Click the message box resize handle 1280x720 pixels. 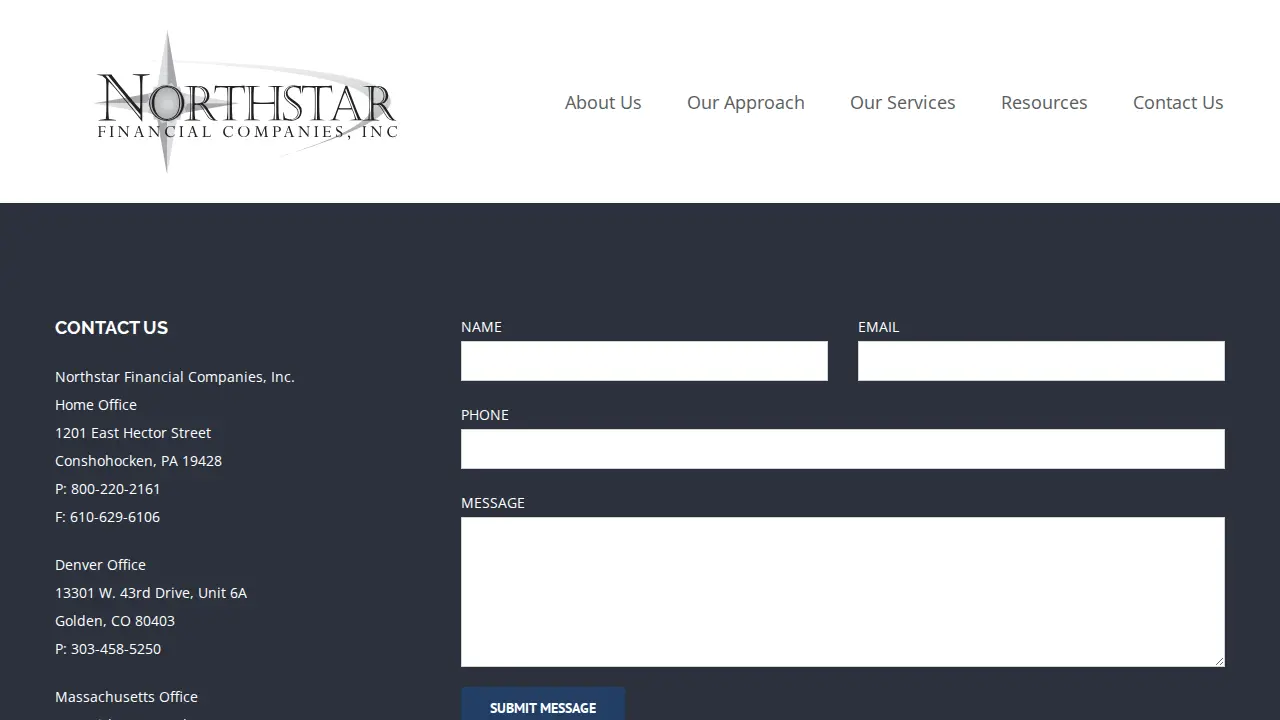(1218, 660)
